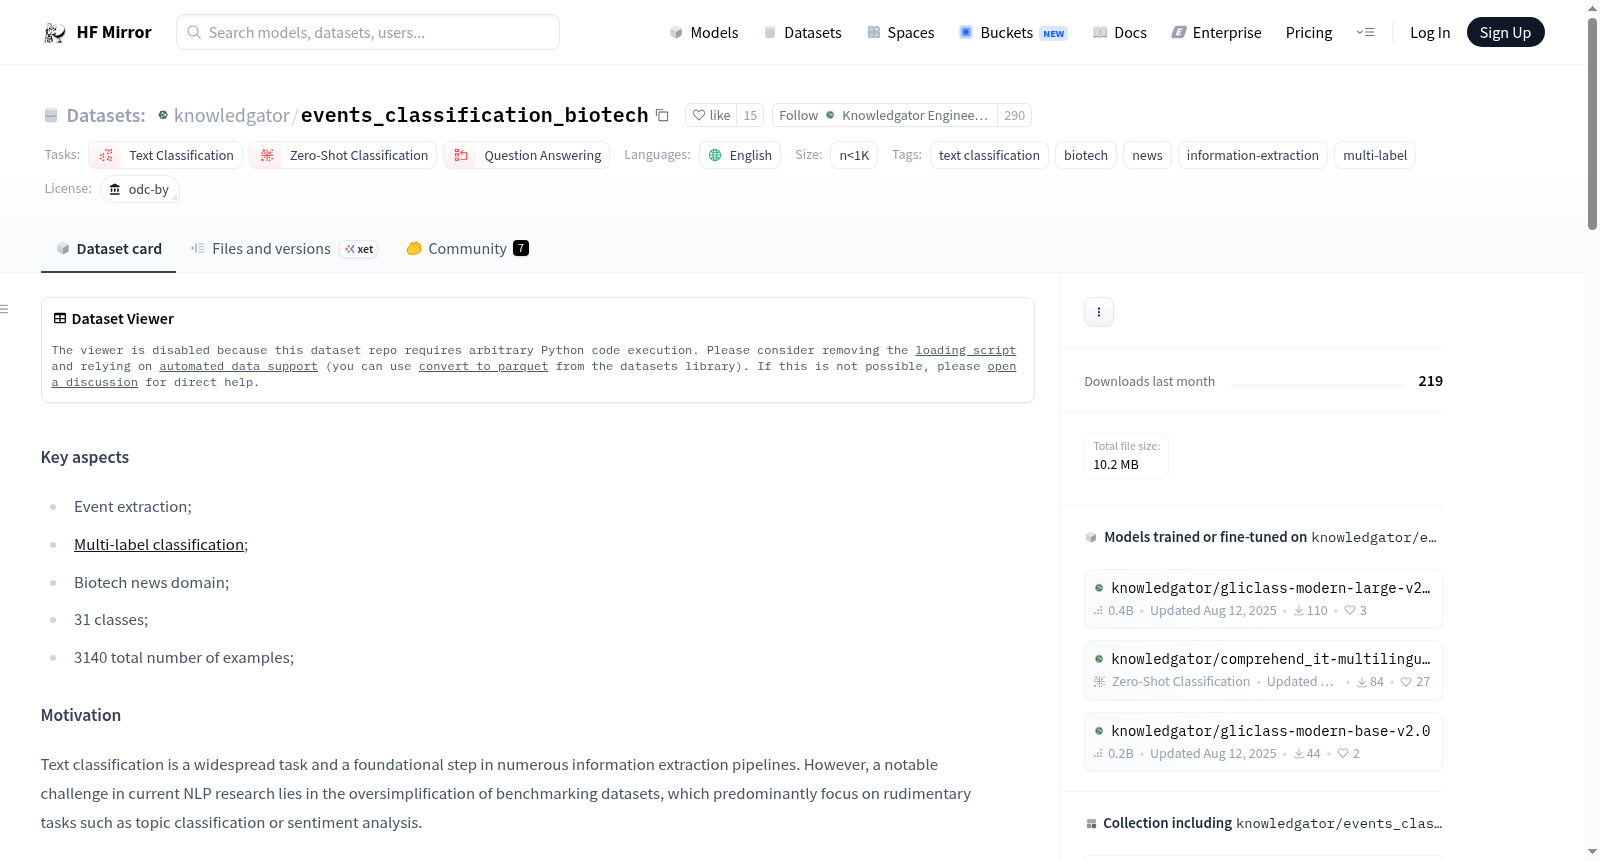Select the English language tag

click(740, 155)
